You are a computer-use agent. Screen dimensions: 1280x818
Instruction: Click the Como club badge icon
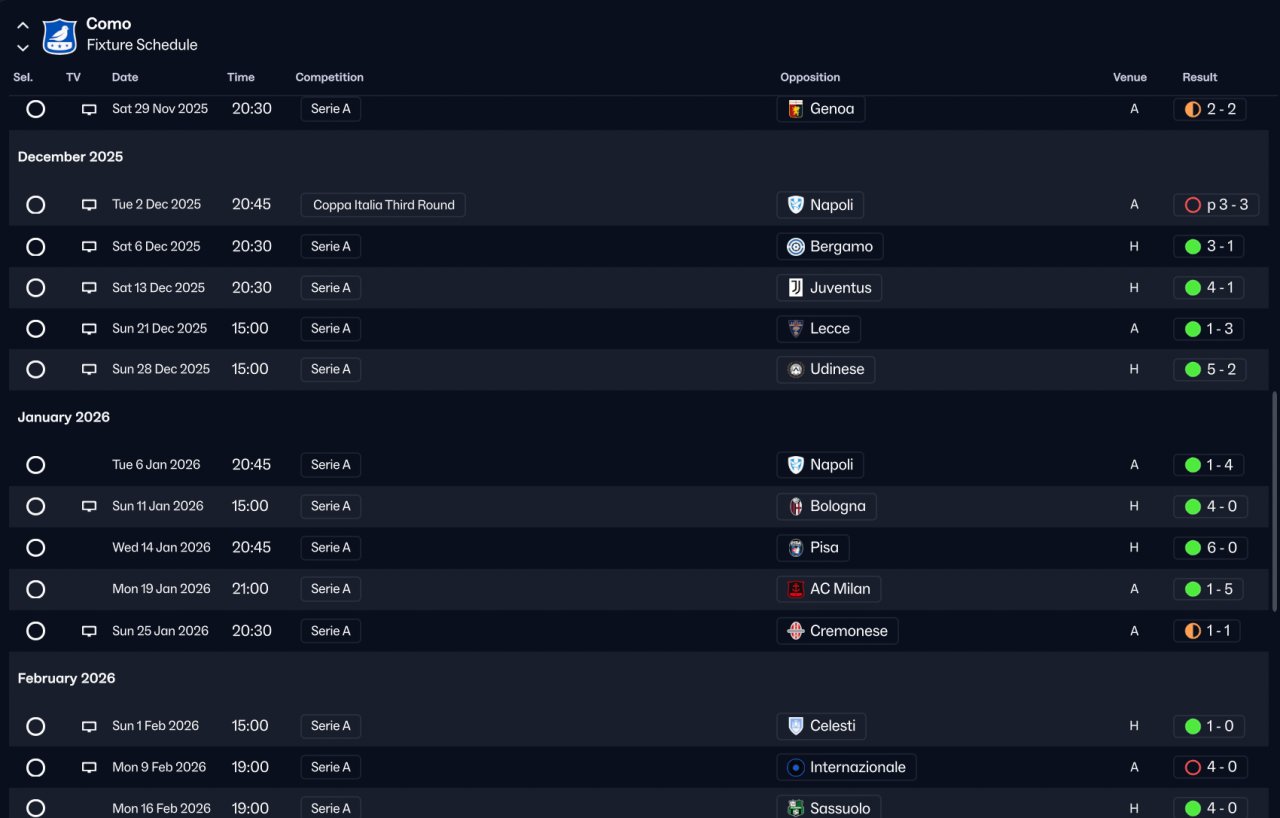click(60, 35)
